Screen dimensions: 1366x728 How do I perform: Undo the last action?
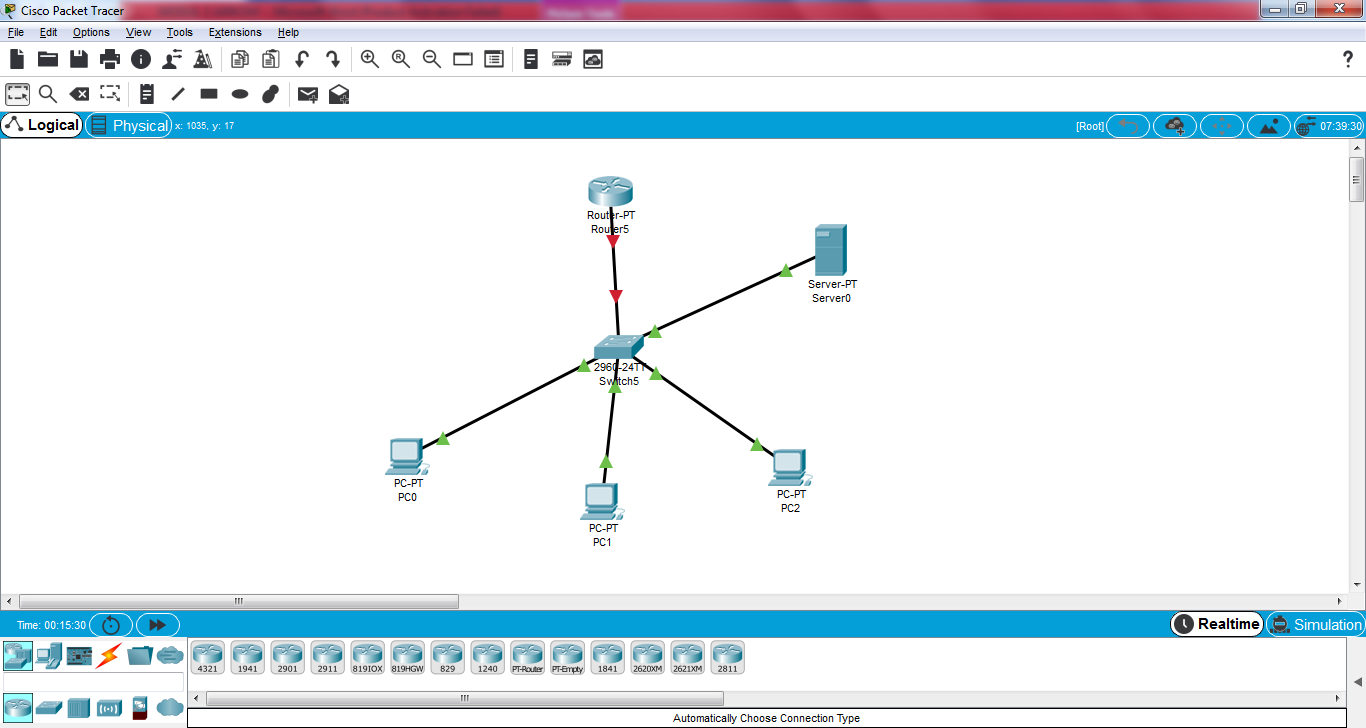coord(302,59)
